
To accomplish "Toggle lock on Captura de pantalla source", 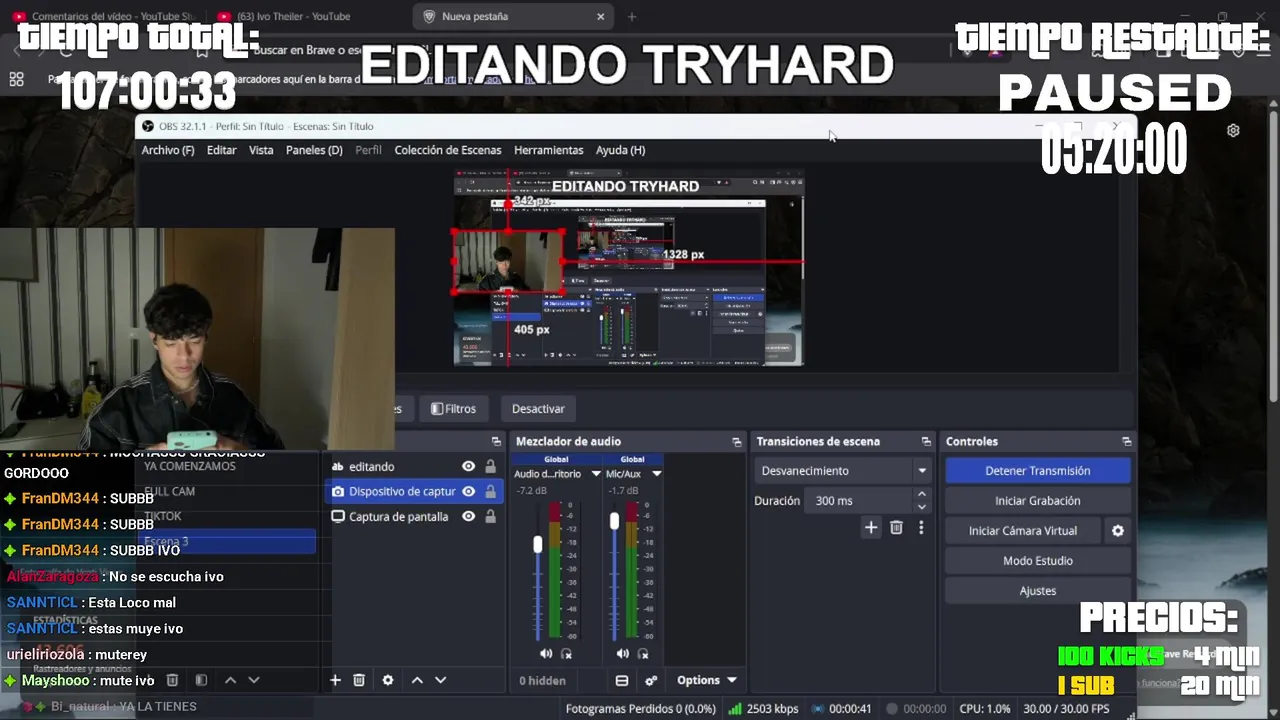I will (x=490, y=516).
